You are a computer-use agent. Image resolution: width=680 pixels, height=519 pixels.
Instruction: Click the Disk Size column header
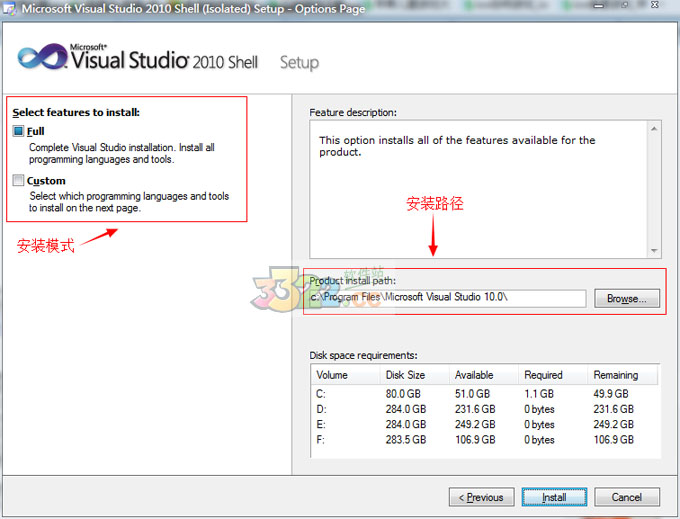415,375
